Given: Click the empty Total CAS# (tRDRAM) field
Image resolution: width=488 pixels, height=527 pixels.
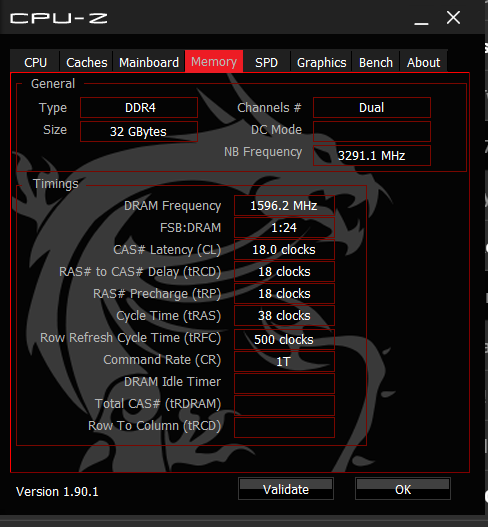Looking at the screenshot, I should [x=284, y=406].
